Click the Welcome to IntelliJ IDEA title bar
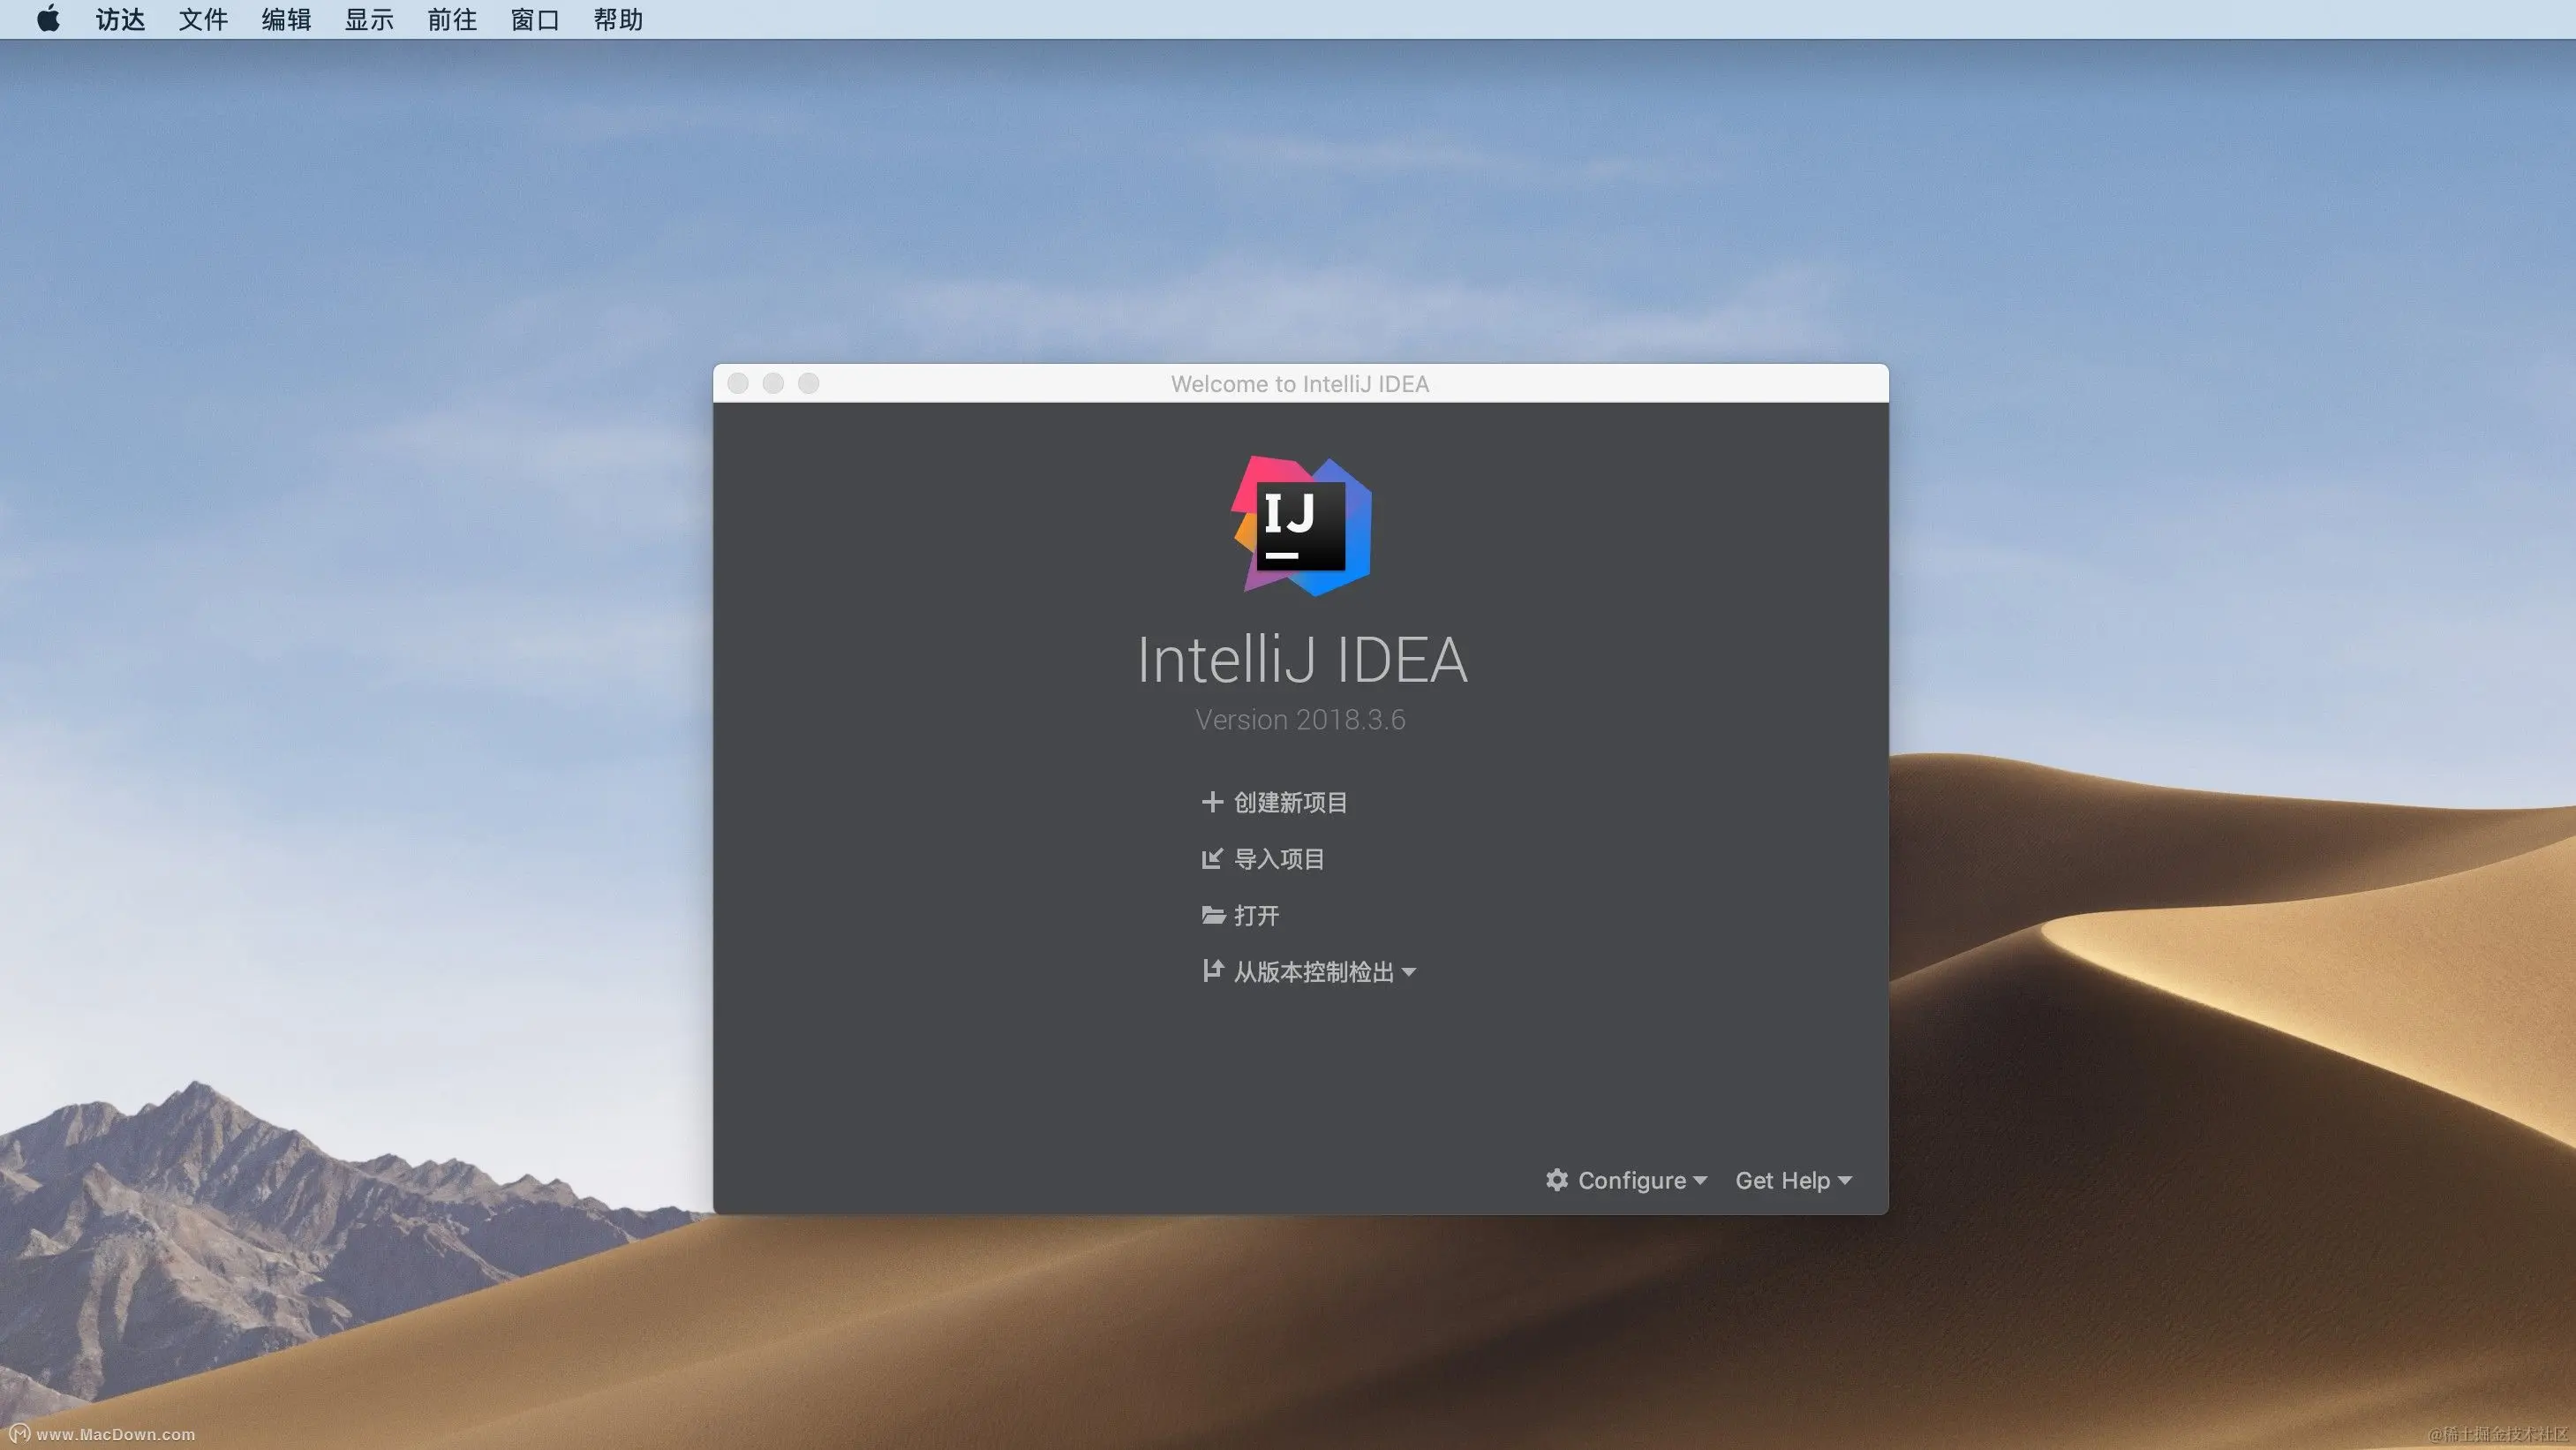This screenshot has height=1450, width=2576. coord(1299,384)
